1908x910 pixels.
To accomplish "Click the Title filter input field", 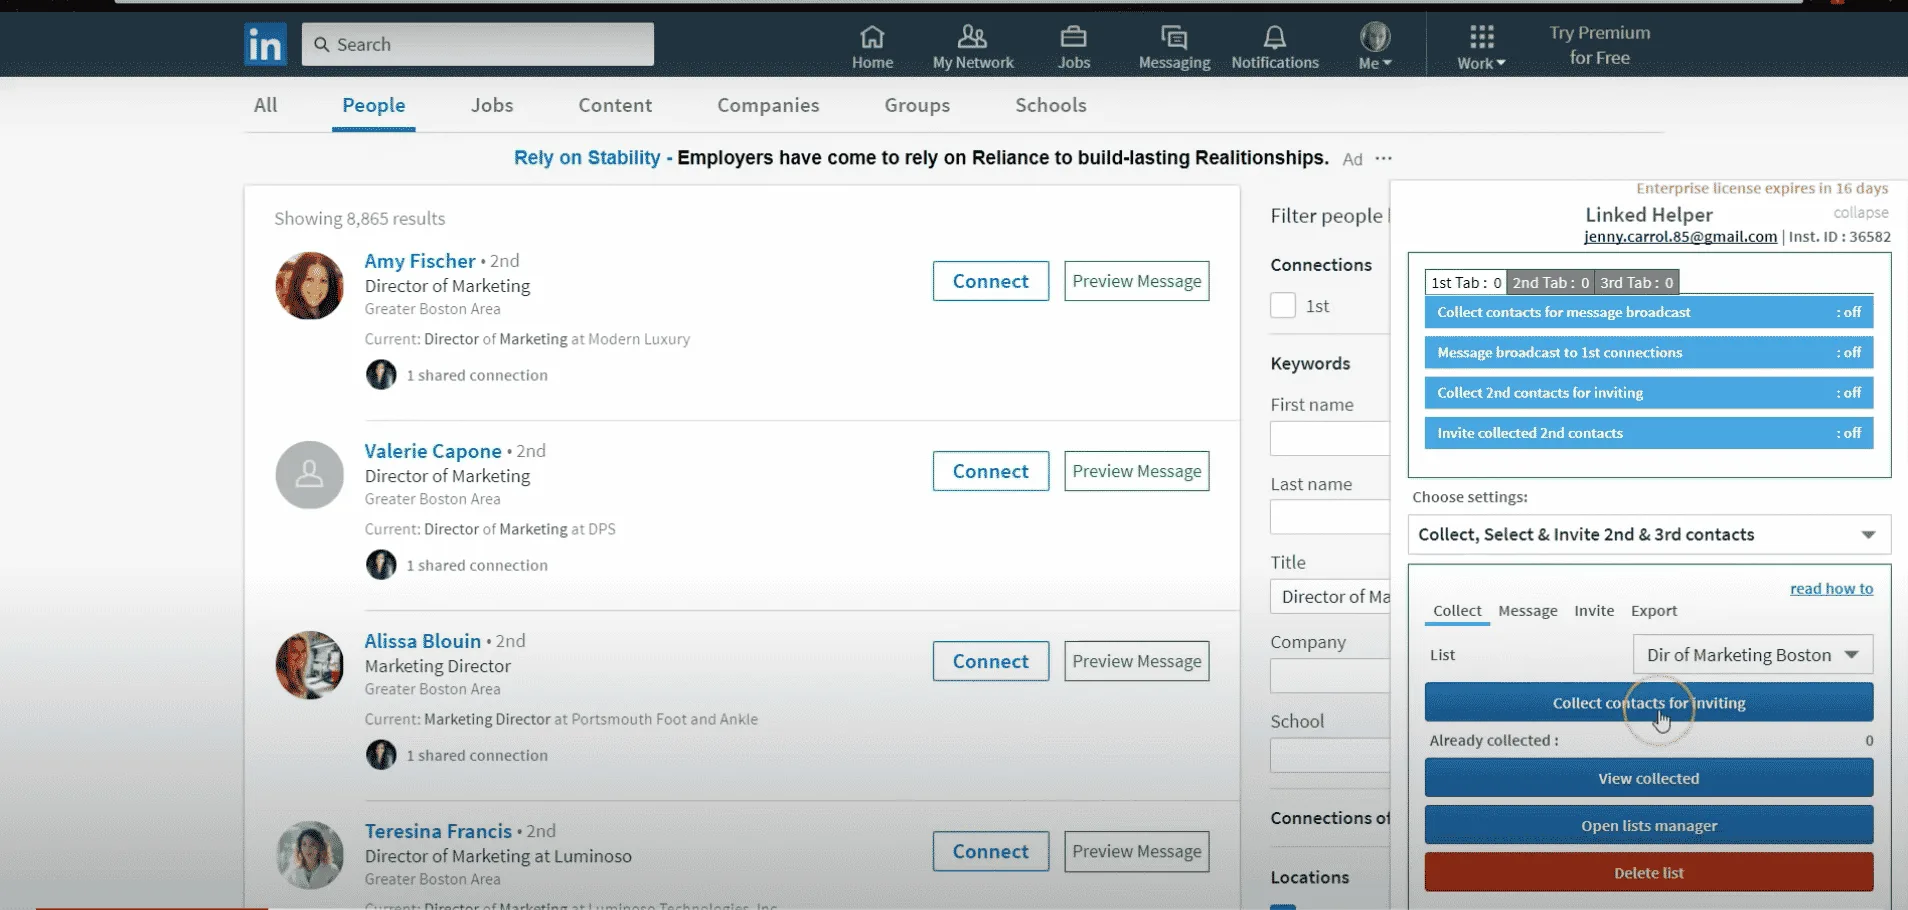I will tap(1330, 597).
